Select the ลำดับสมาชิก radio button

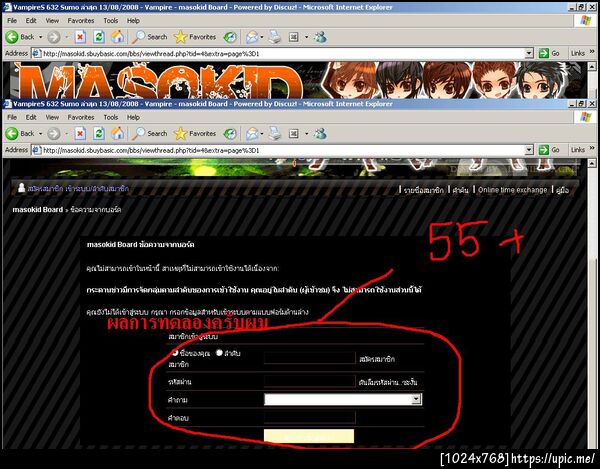(219, 353)
